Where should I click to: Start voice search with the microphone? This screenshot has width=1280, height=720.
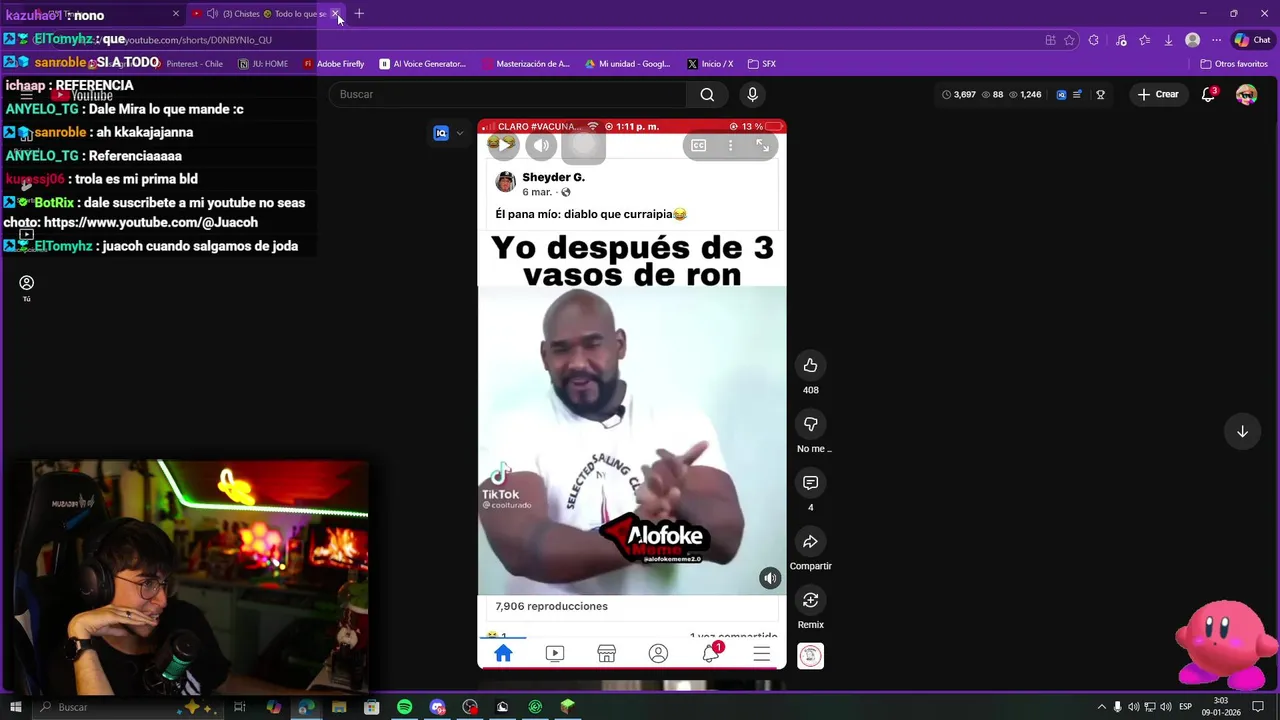click(x=752, y=94)
